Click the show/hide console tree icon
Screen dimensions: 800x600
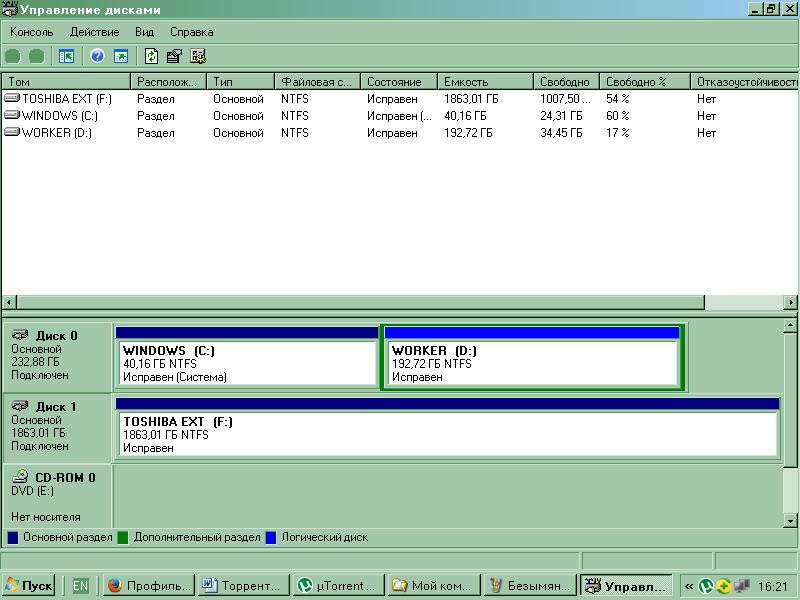66,56
